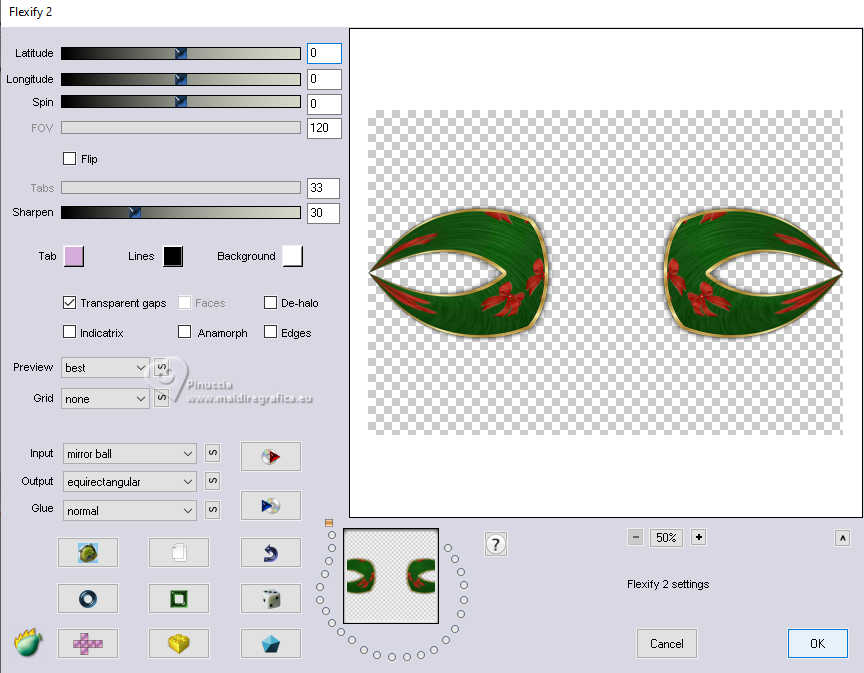Enable the Indicatrix checkbox
Screen dimensions: 864x673
click(69, 332)
